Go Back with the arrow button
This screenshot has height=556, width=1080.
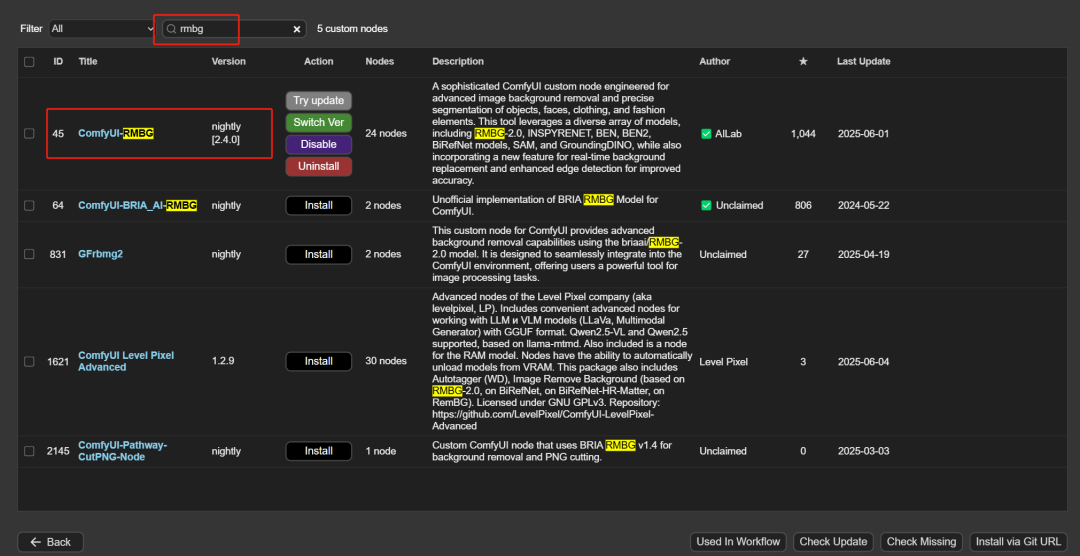coord(50,542)
